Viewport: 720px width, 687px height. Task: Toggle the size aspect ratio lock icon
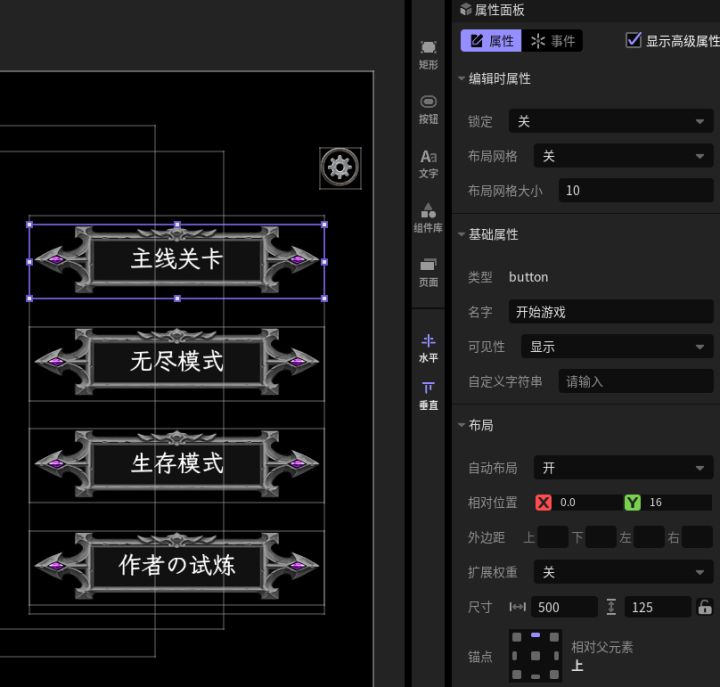(705, 607)
